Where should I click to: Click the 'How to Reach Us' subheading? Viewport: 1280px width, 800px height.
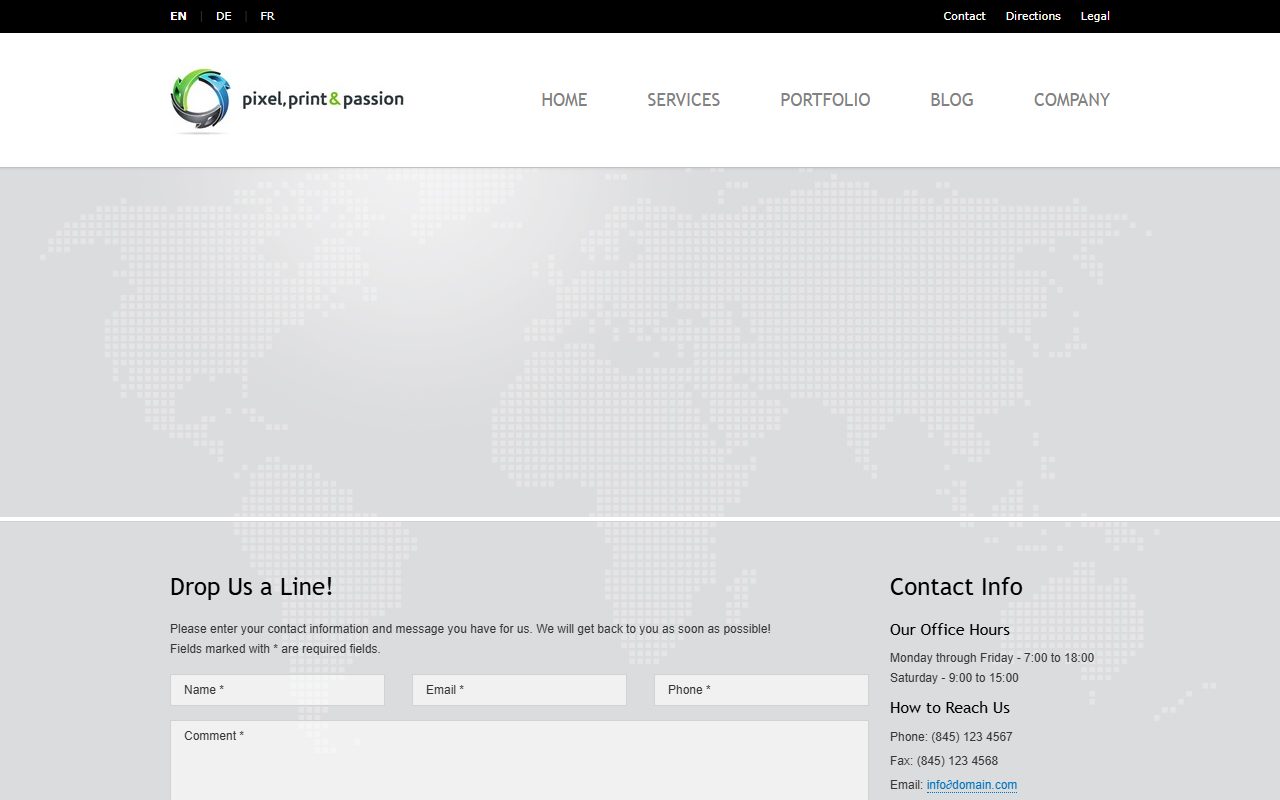950,708
